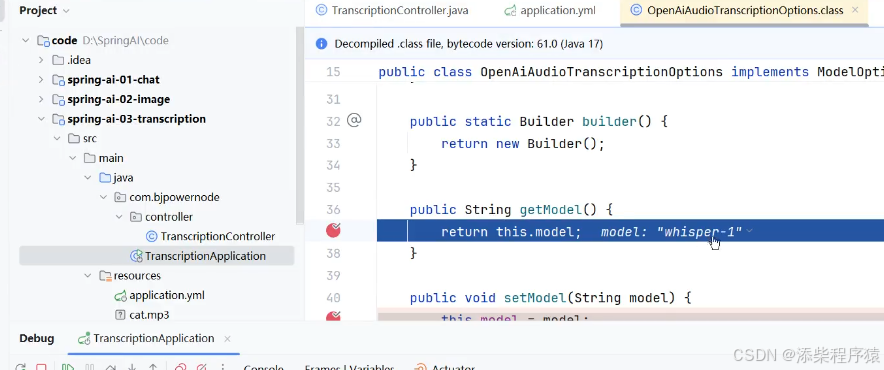Click the src folder icon
The height and width of the screenshot is (370, 884).
click(x=74, y=138)
